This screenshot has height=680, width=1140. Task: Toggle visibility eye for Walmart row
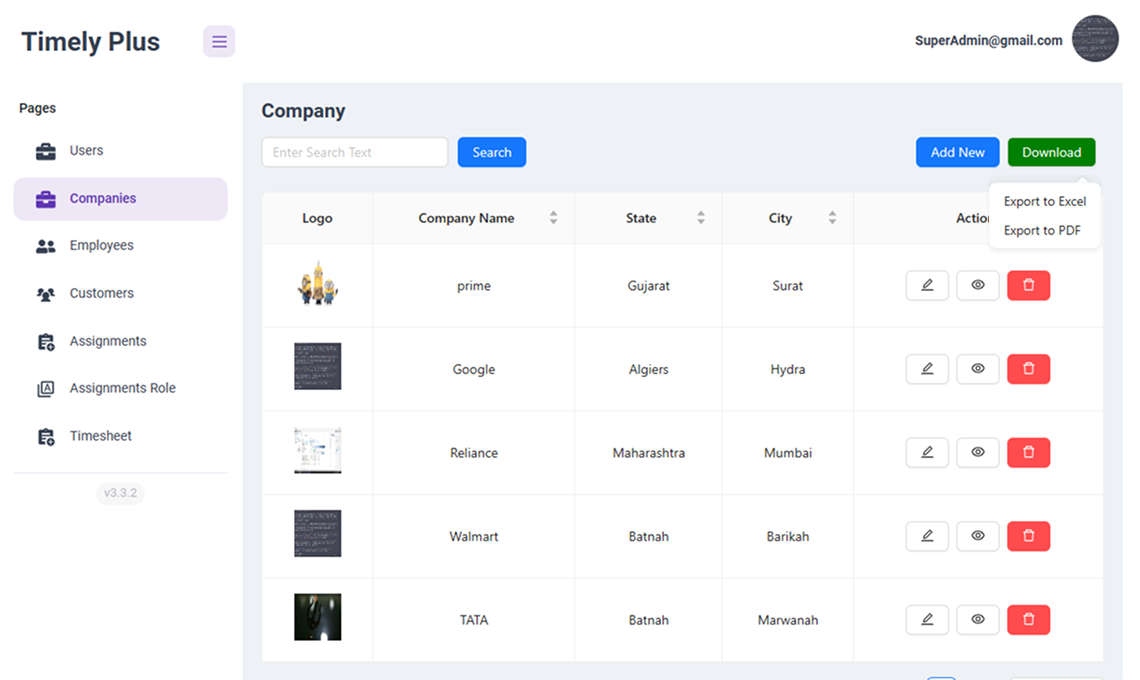(x=977, y=536)
